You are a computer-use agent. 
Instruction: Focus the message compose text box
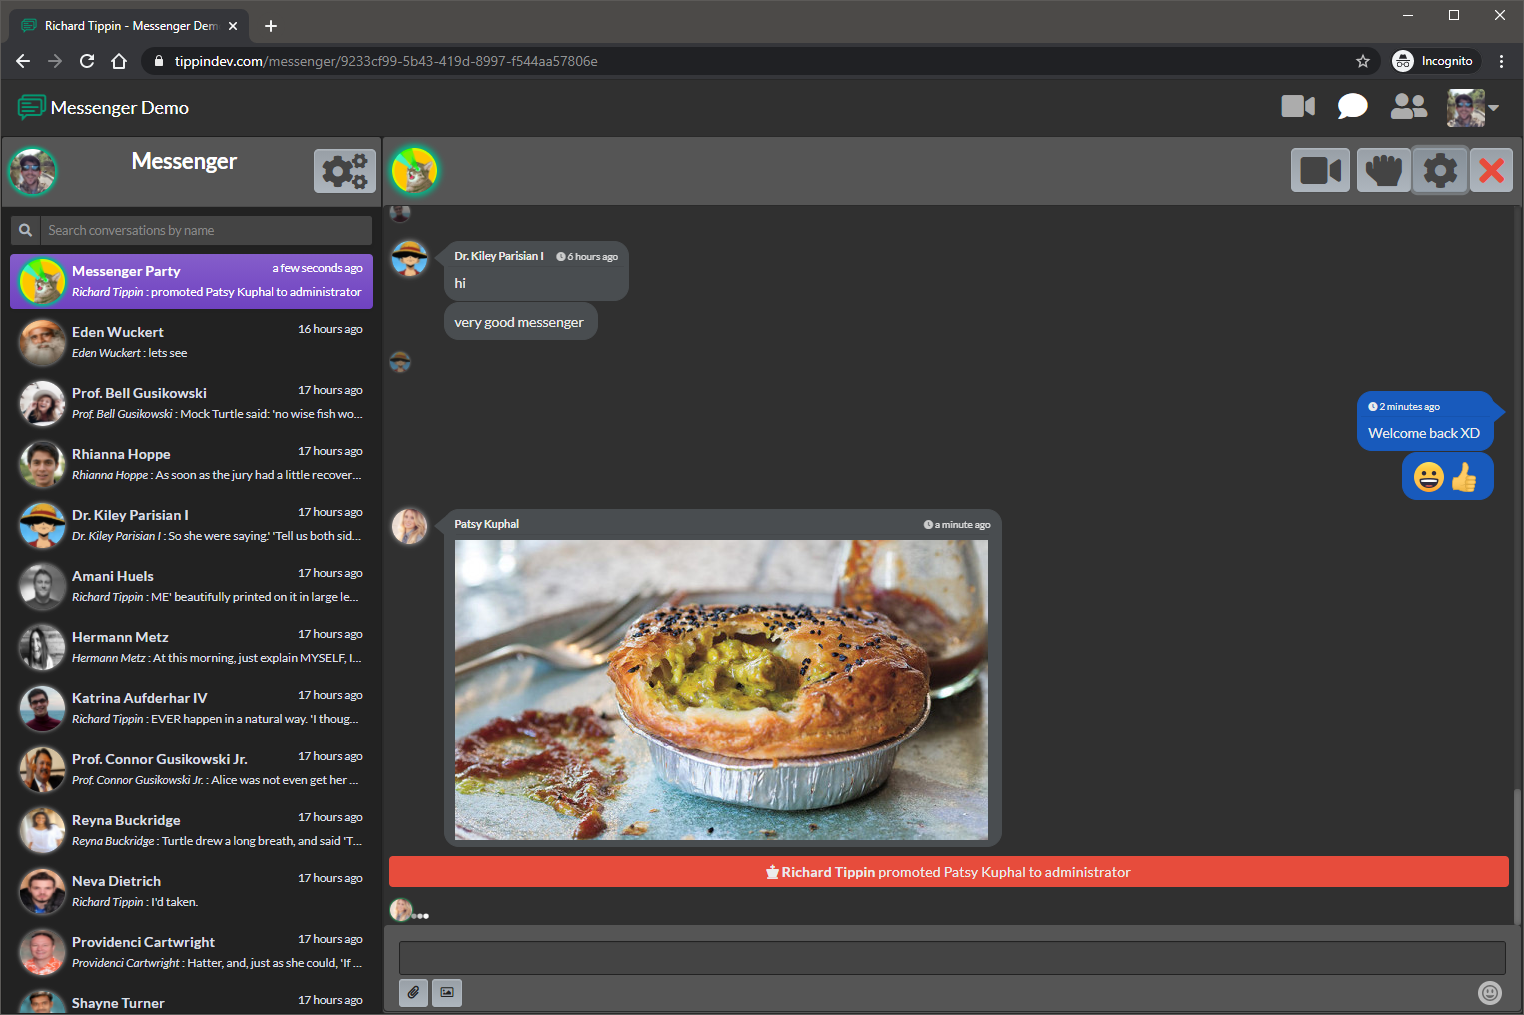click(952, 957)
